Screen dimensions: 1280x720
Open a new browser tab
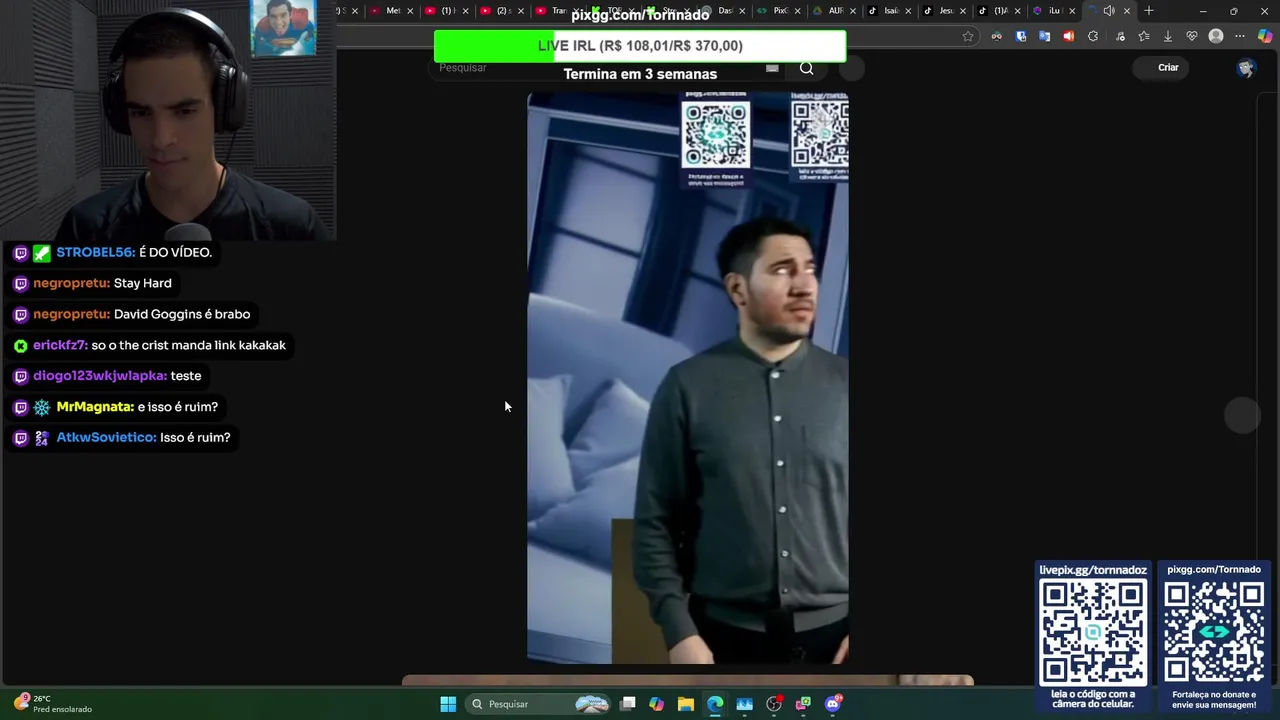(x=1149, y=11)
